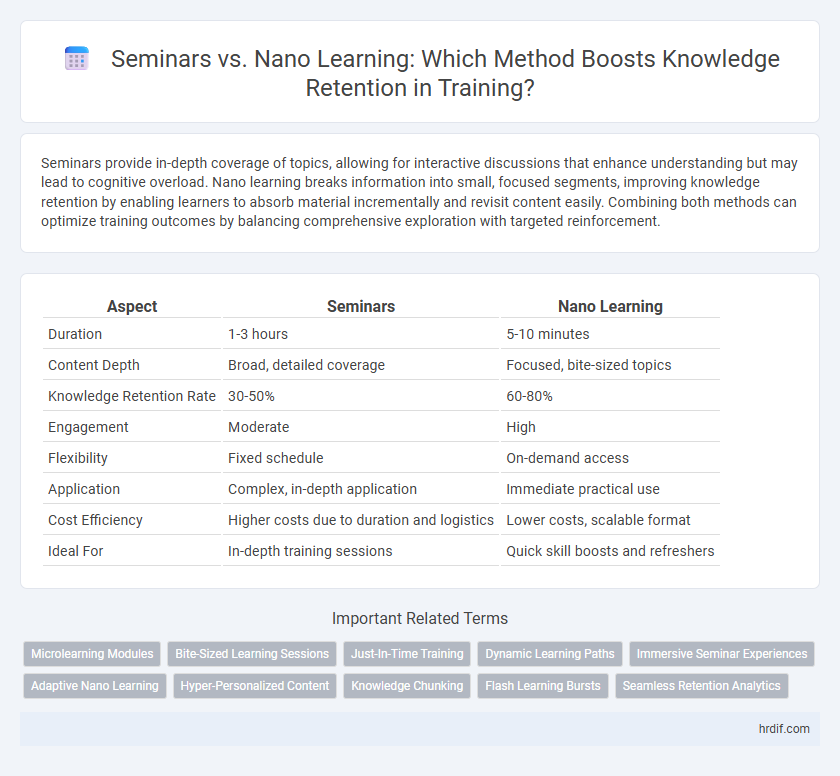
Task: Click the Seminars column header
Action: pyautogui.click(x=361, y=306)
